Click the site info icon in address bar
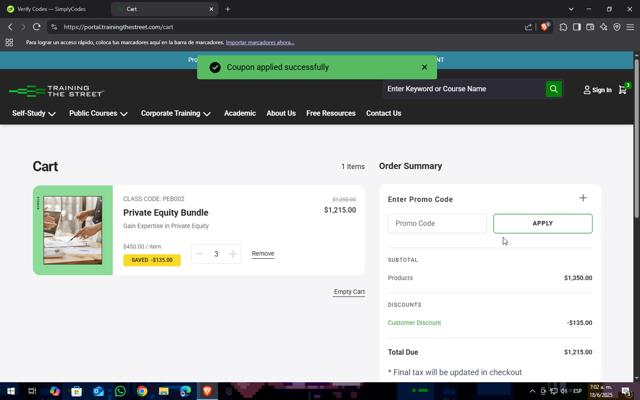Image resolution: width=640 pixels, height=400 pixels. point(54,27)
